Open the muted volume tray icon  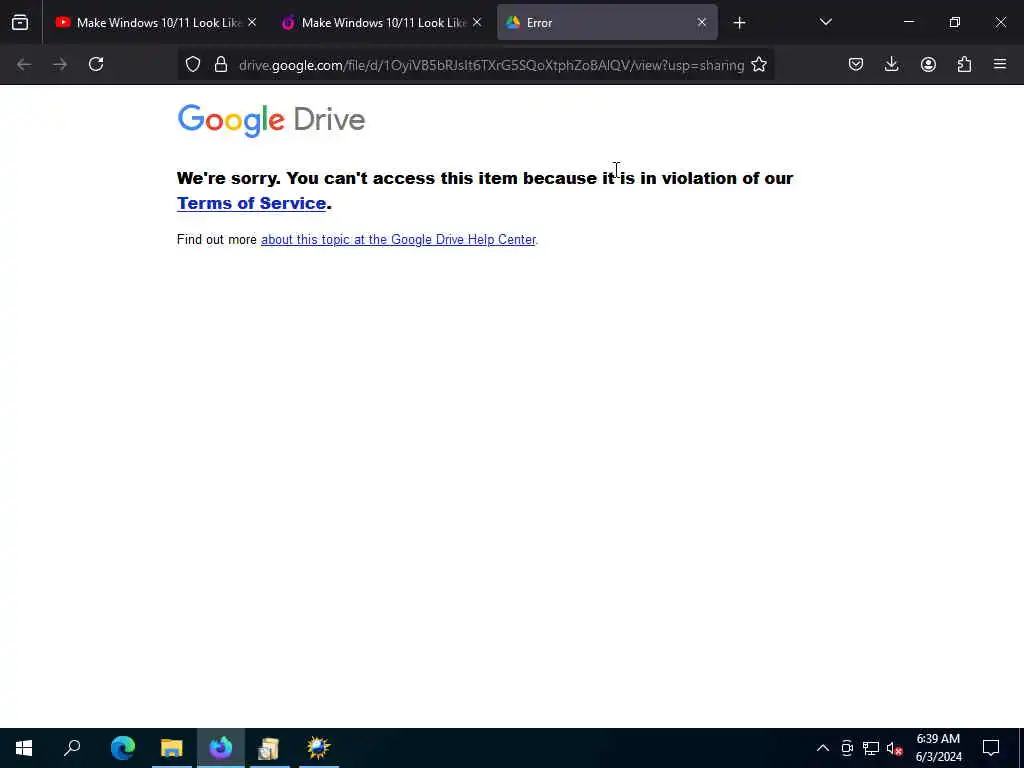[894, 748]
